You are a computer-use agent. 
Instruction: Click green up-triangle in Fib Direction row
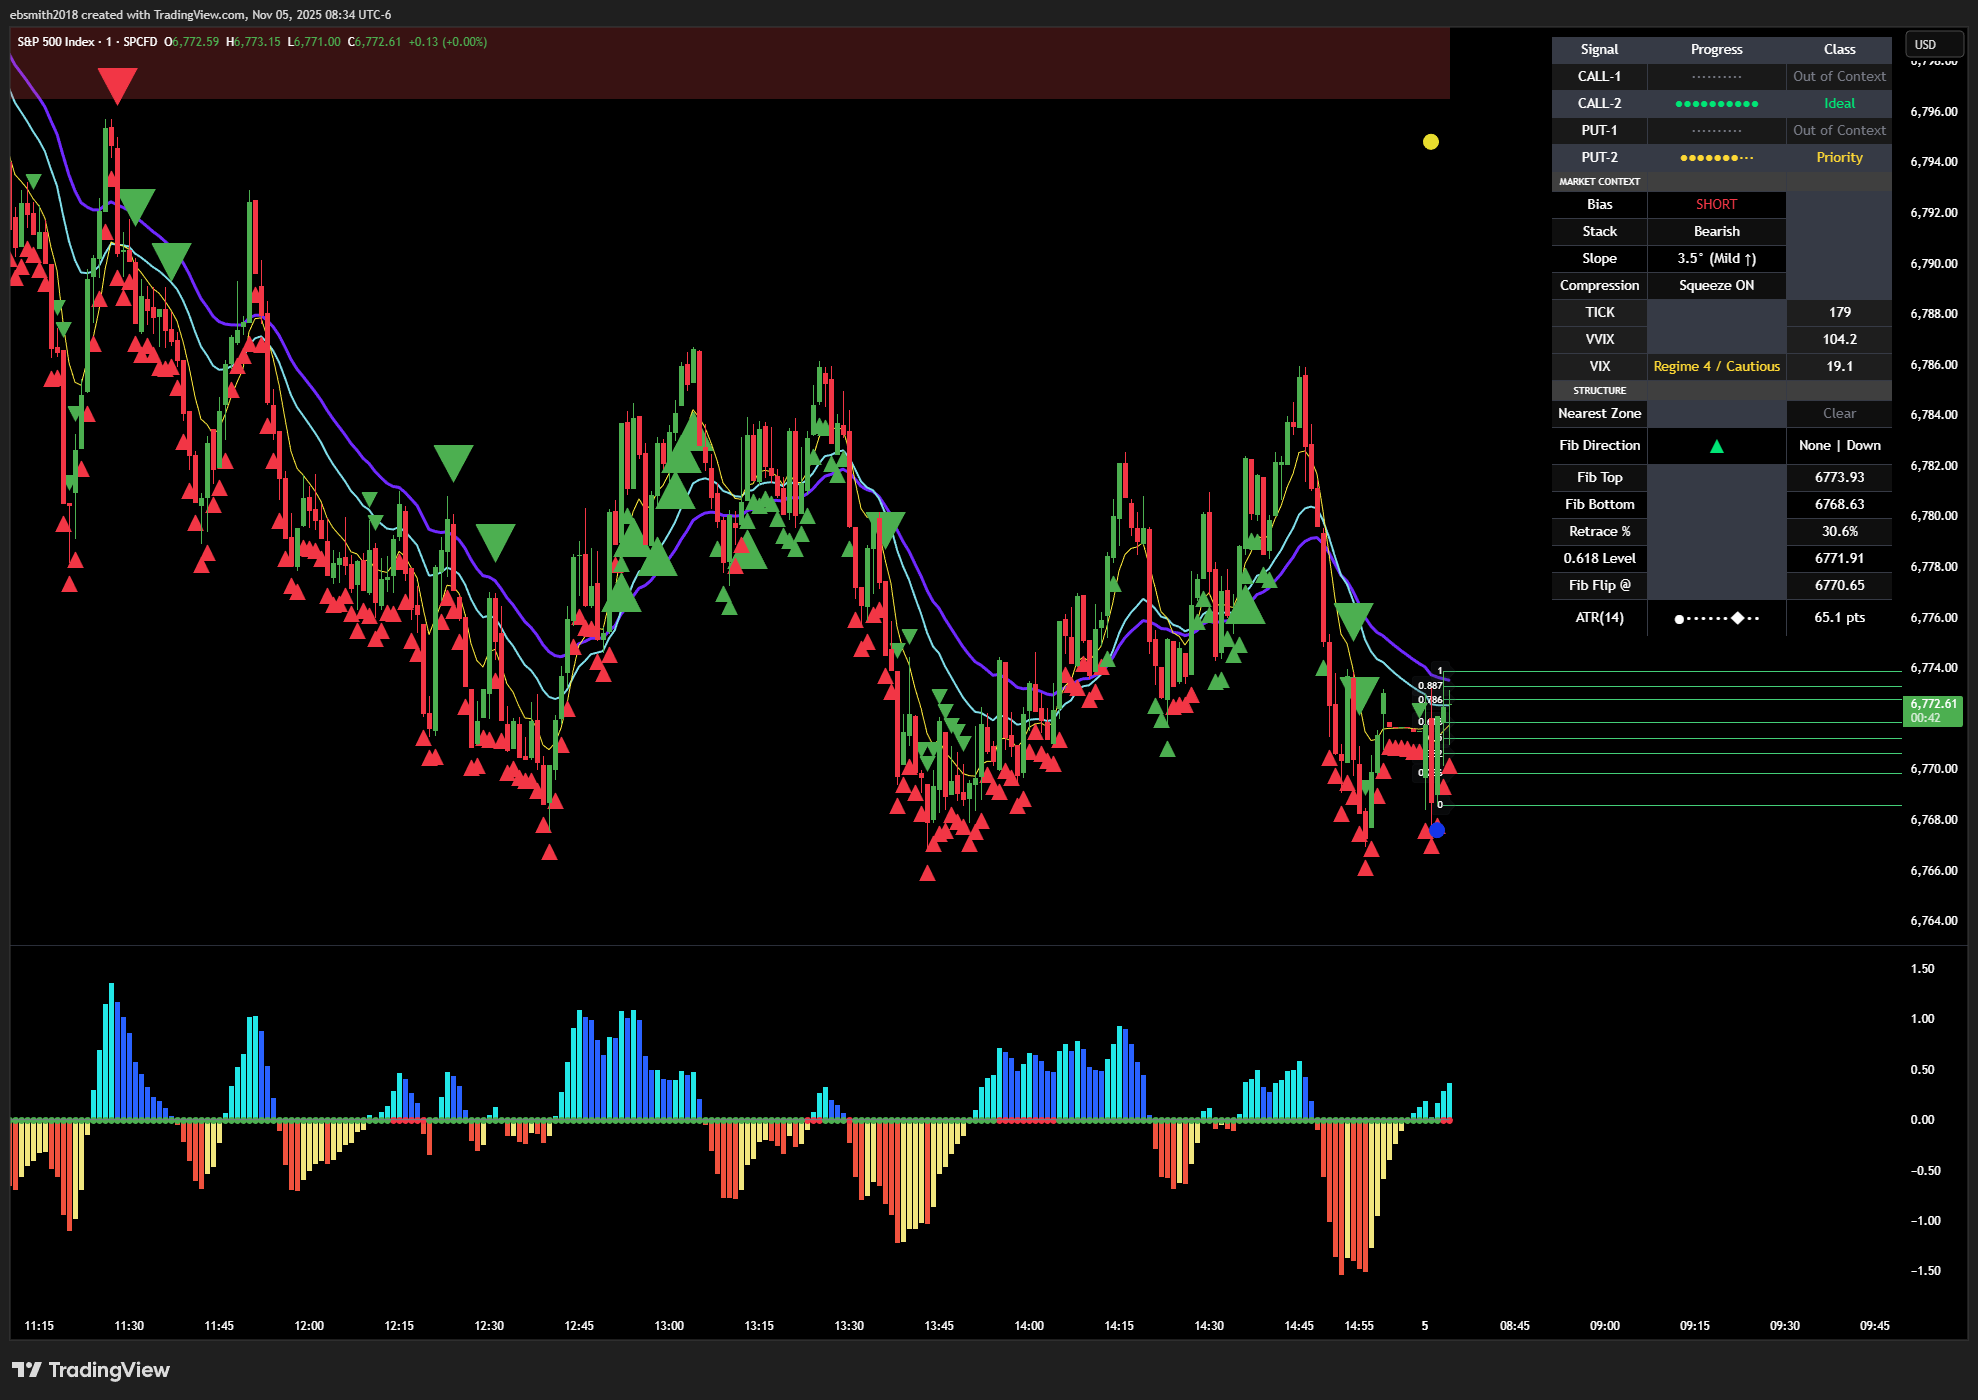click(x=1716, y=446)
